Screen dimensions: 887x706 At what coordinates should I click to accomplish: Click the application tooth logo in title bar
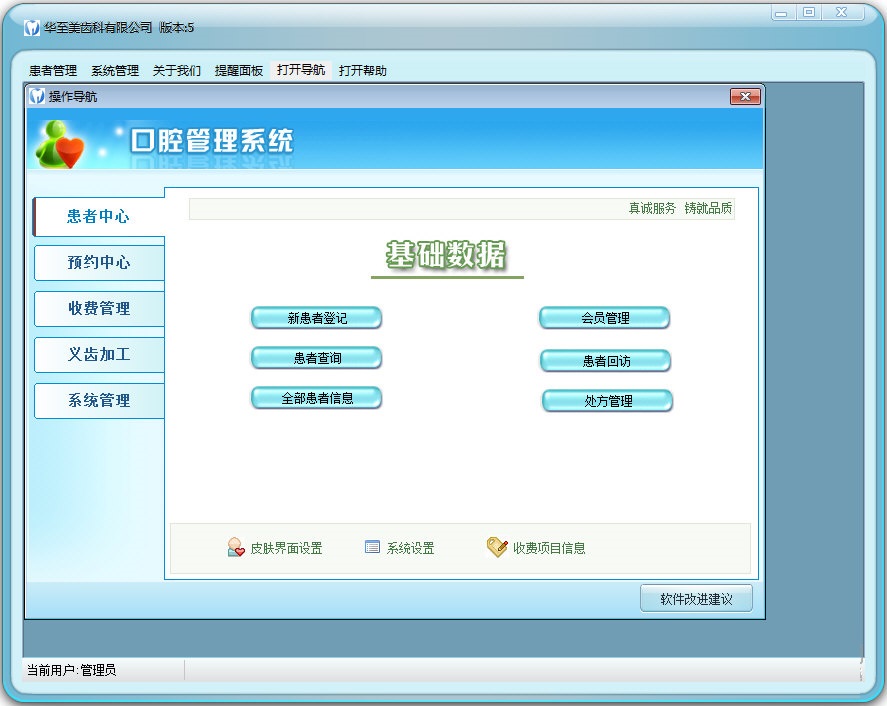coord(32,27)
